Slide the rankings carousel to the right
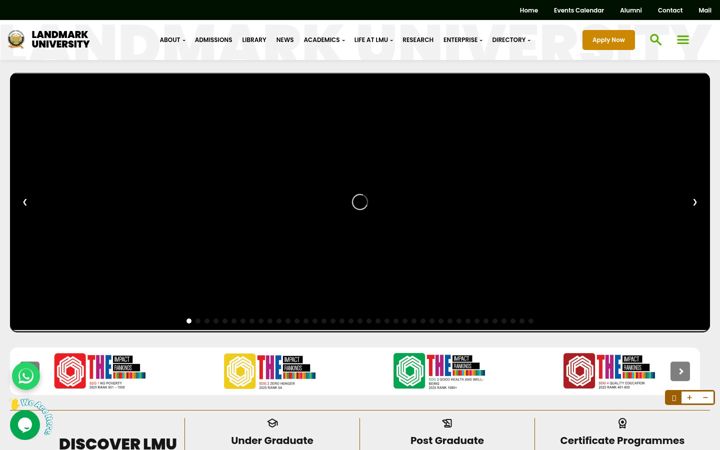This screenshot has width=720, height=450. (x=680, y=371)
